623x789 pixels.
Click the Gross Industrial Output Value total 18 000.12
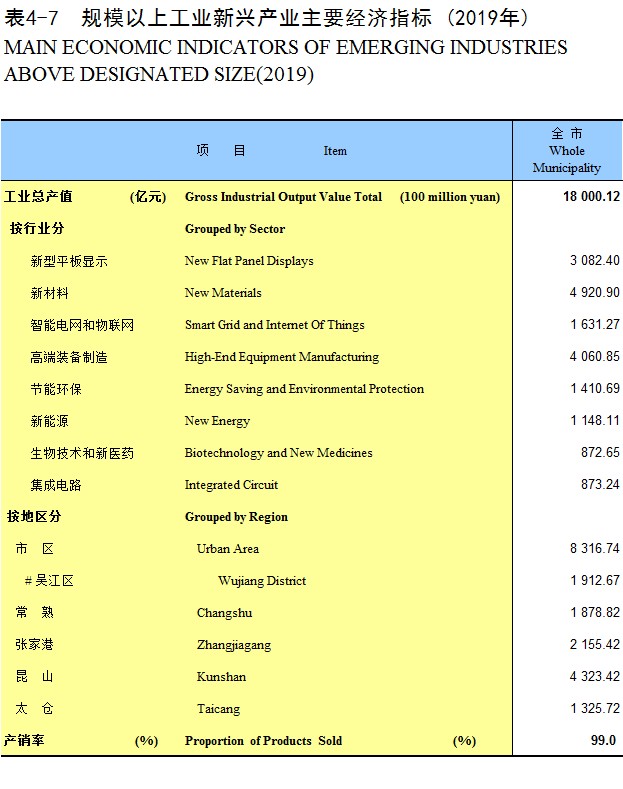[x=591, y=197]
